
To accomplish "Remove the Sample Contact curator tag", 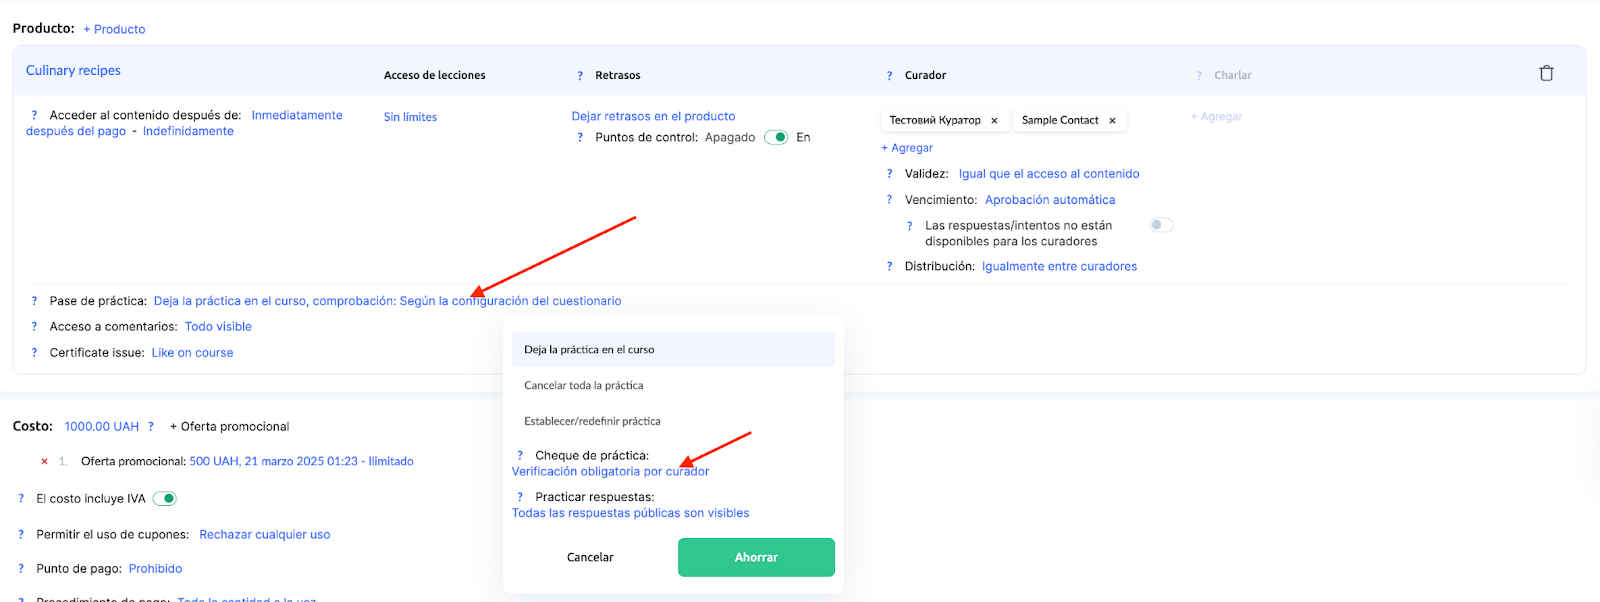I will pyautogui.click(x=1112, y=121).
